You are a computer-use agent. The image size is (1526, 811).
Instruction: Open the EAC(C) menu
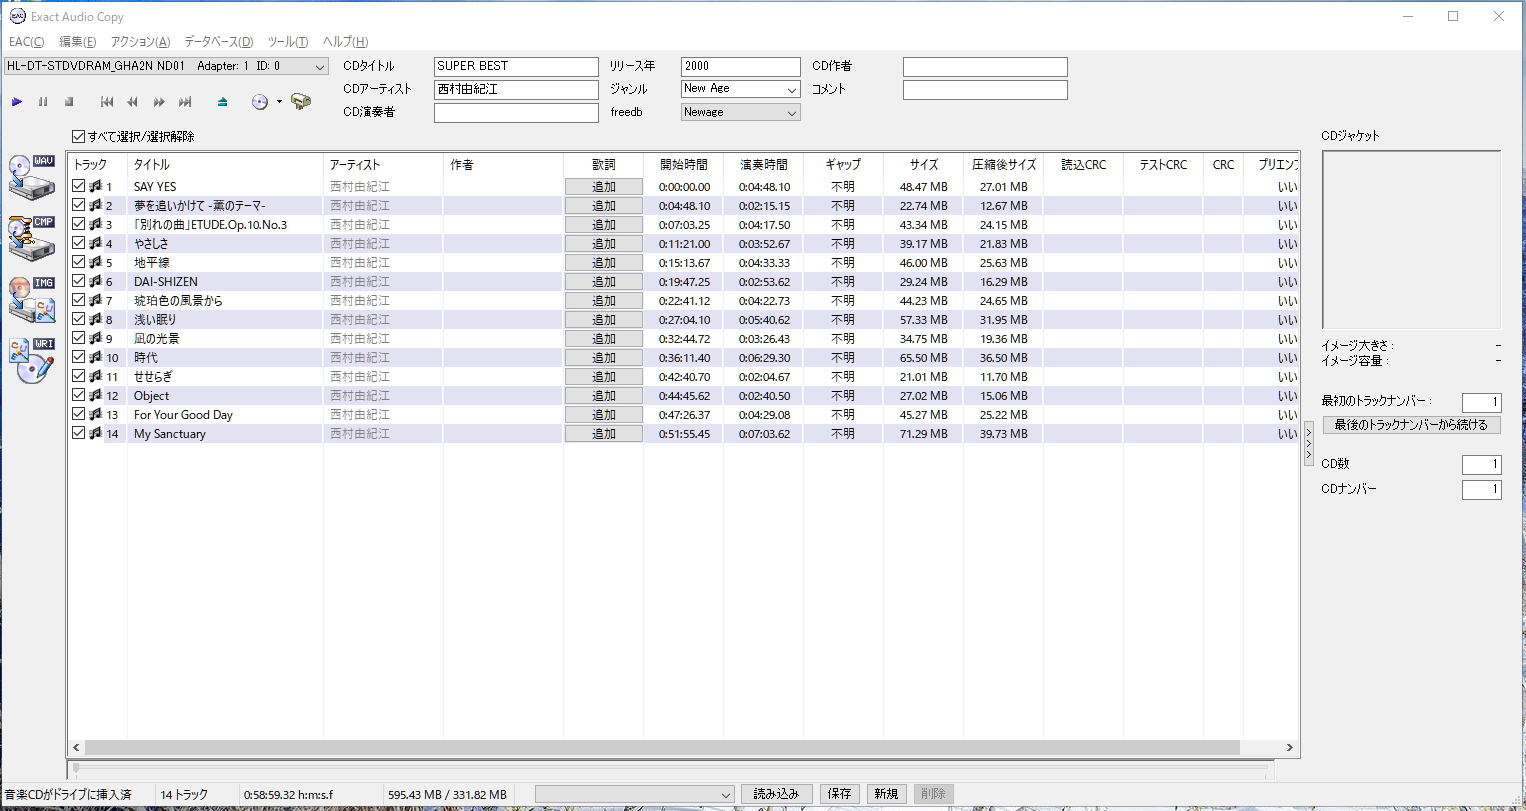pyautogui.click(x=27, y=42)
